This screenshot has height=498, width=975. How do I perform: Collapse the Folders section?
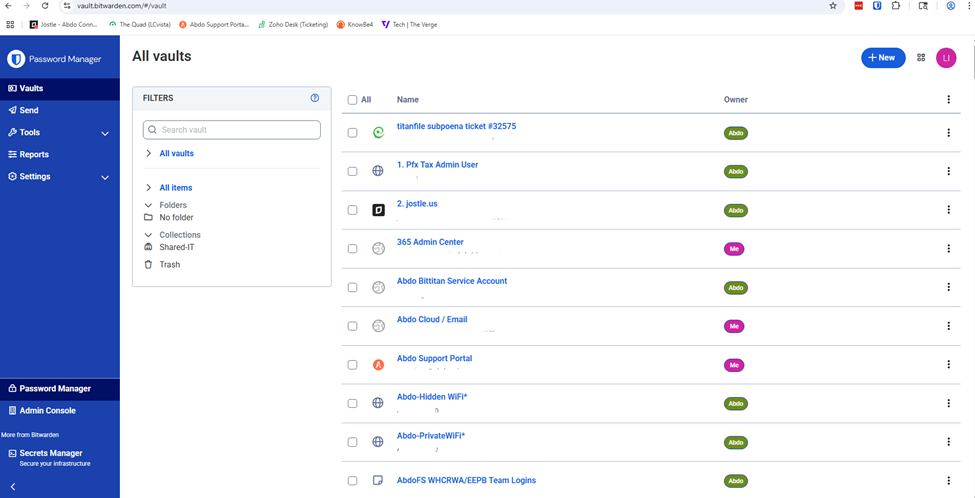[148, 205]
